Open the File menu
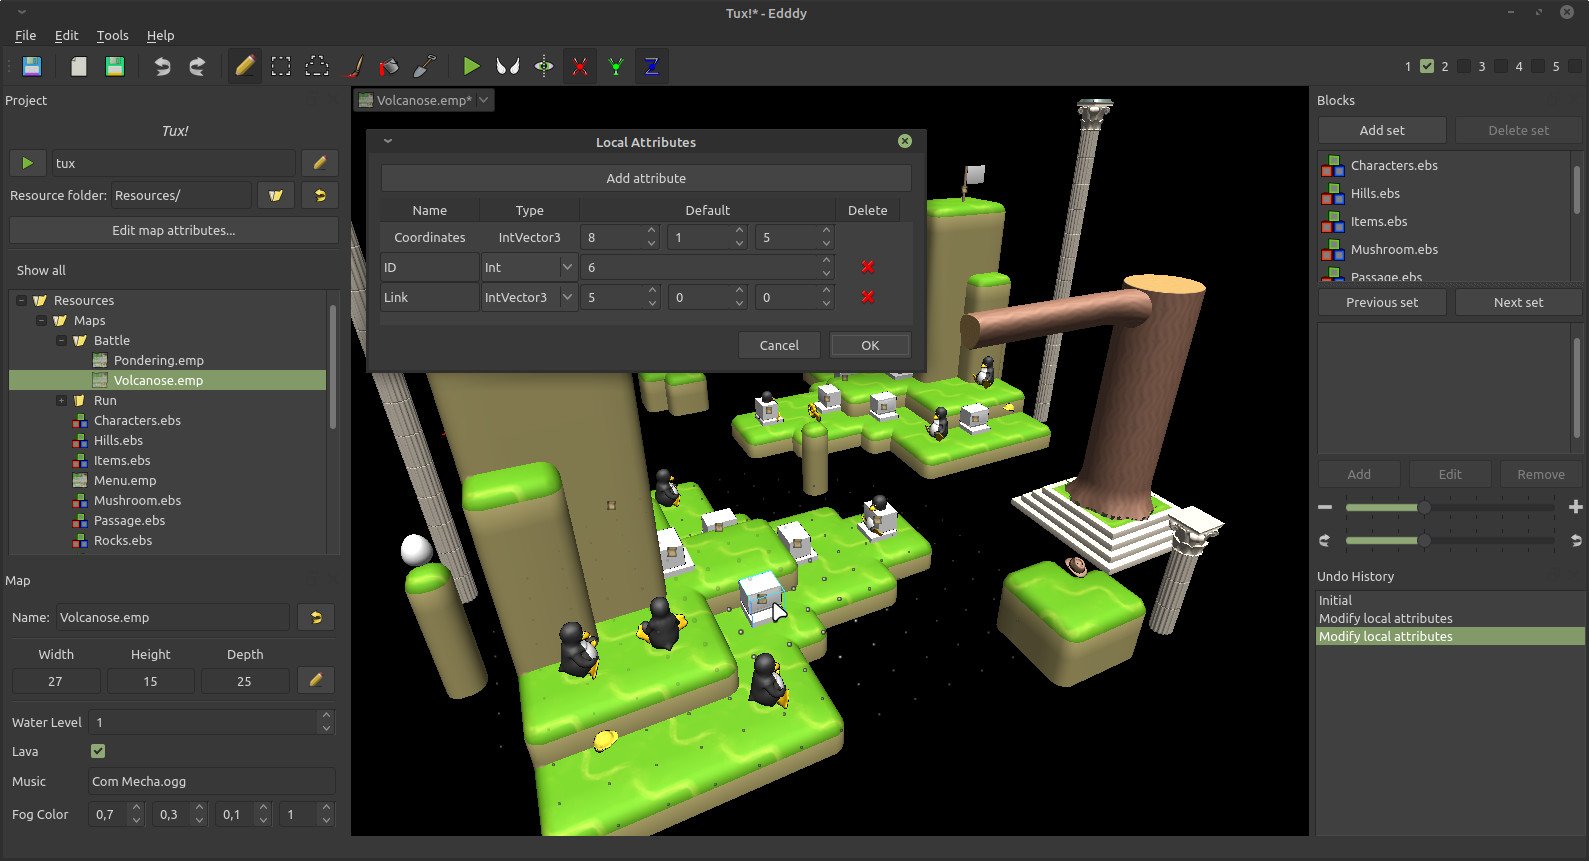 point(26,35)
